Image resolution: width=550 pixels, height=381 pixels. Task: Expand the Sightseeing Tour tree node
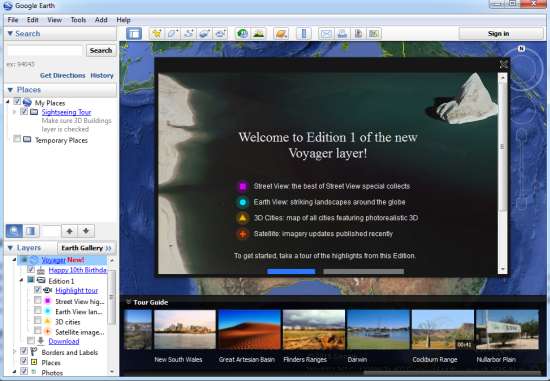click(x=14, y=112)
